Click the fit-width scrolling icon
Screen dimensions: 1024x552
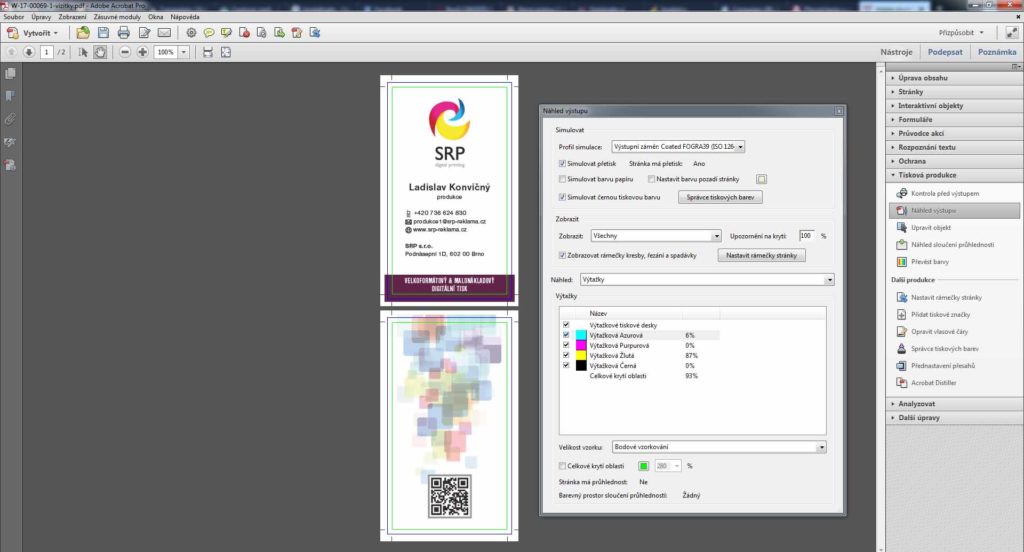208,52
